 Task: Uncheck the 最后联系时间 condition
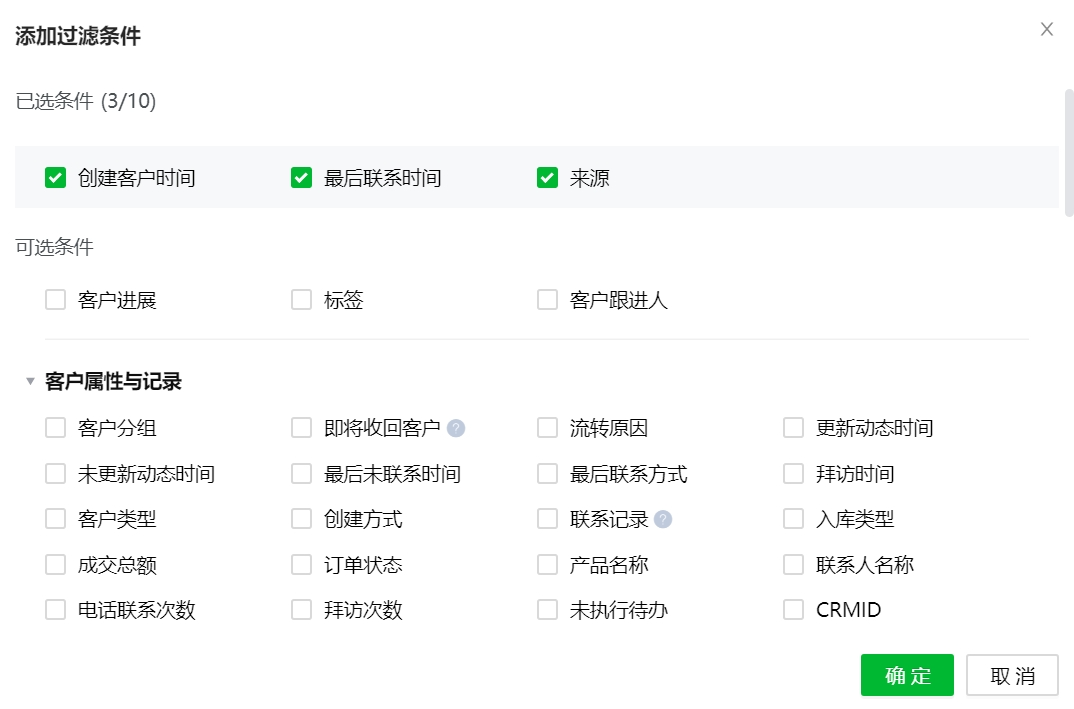300,177
